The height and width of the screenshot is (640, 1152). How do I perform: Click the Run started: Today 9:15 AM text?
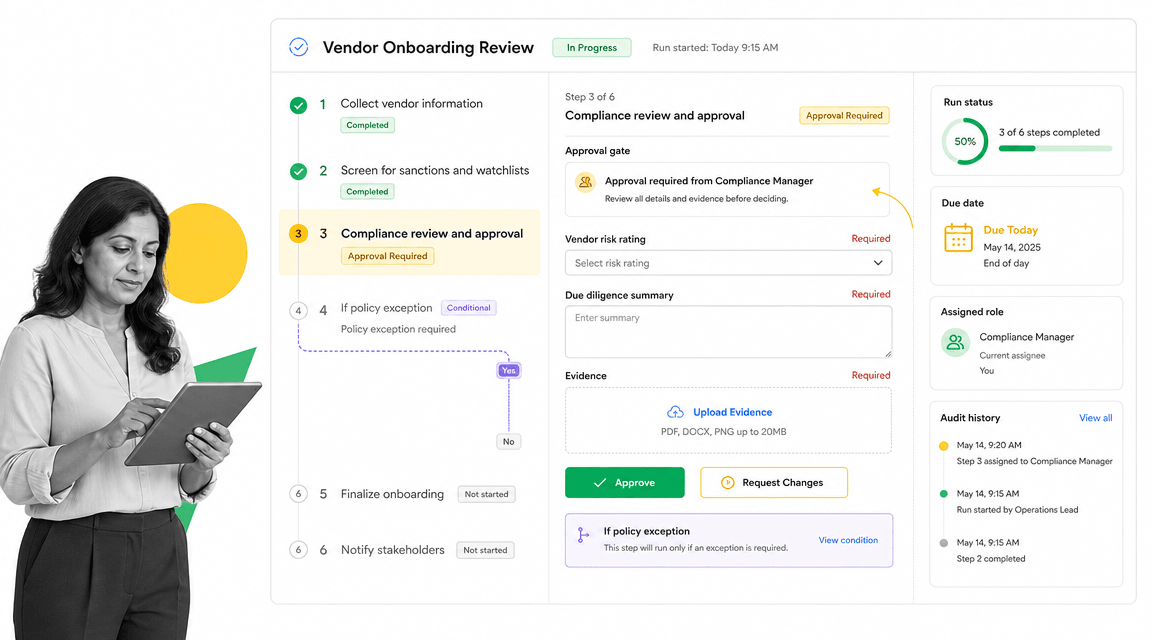tap(715, 48)
